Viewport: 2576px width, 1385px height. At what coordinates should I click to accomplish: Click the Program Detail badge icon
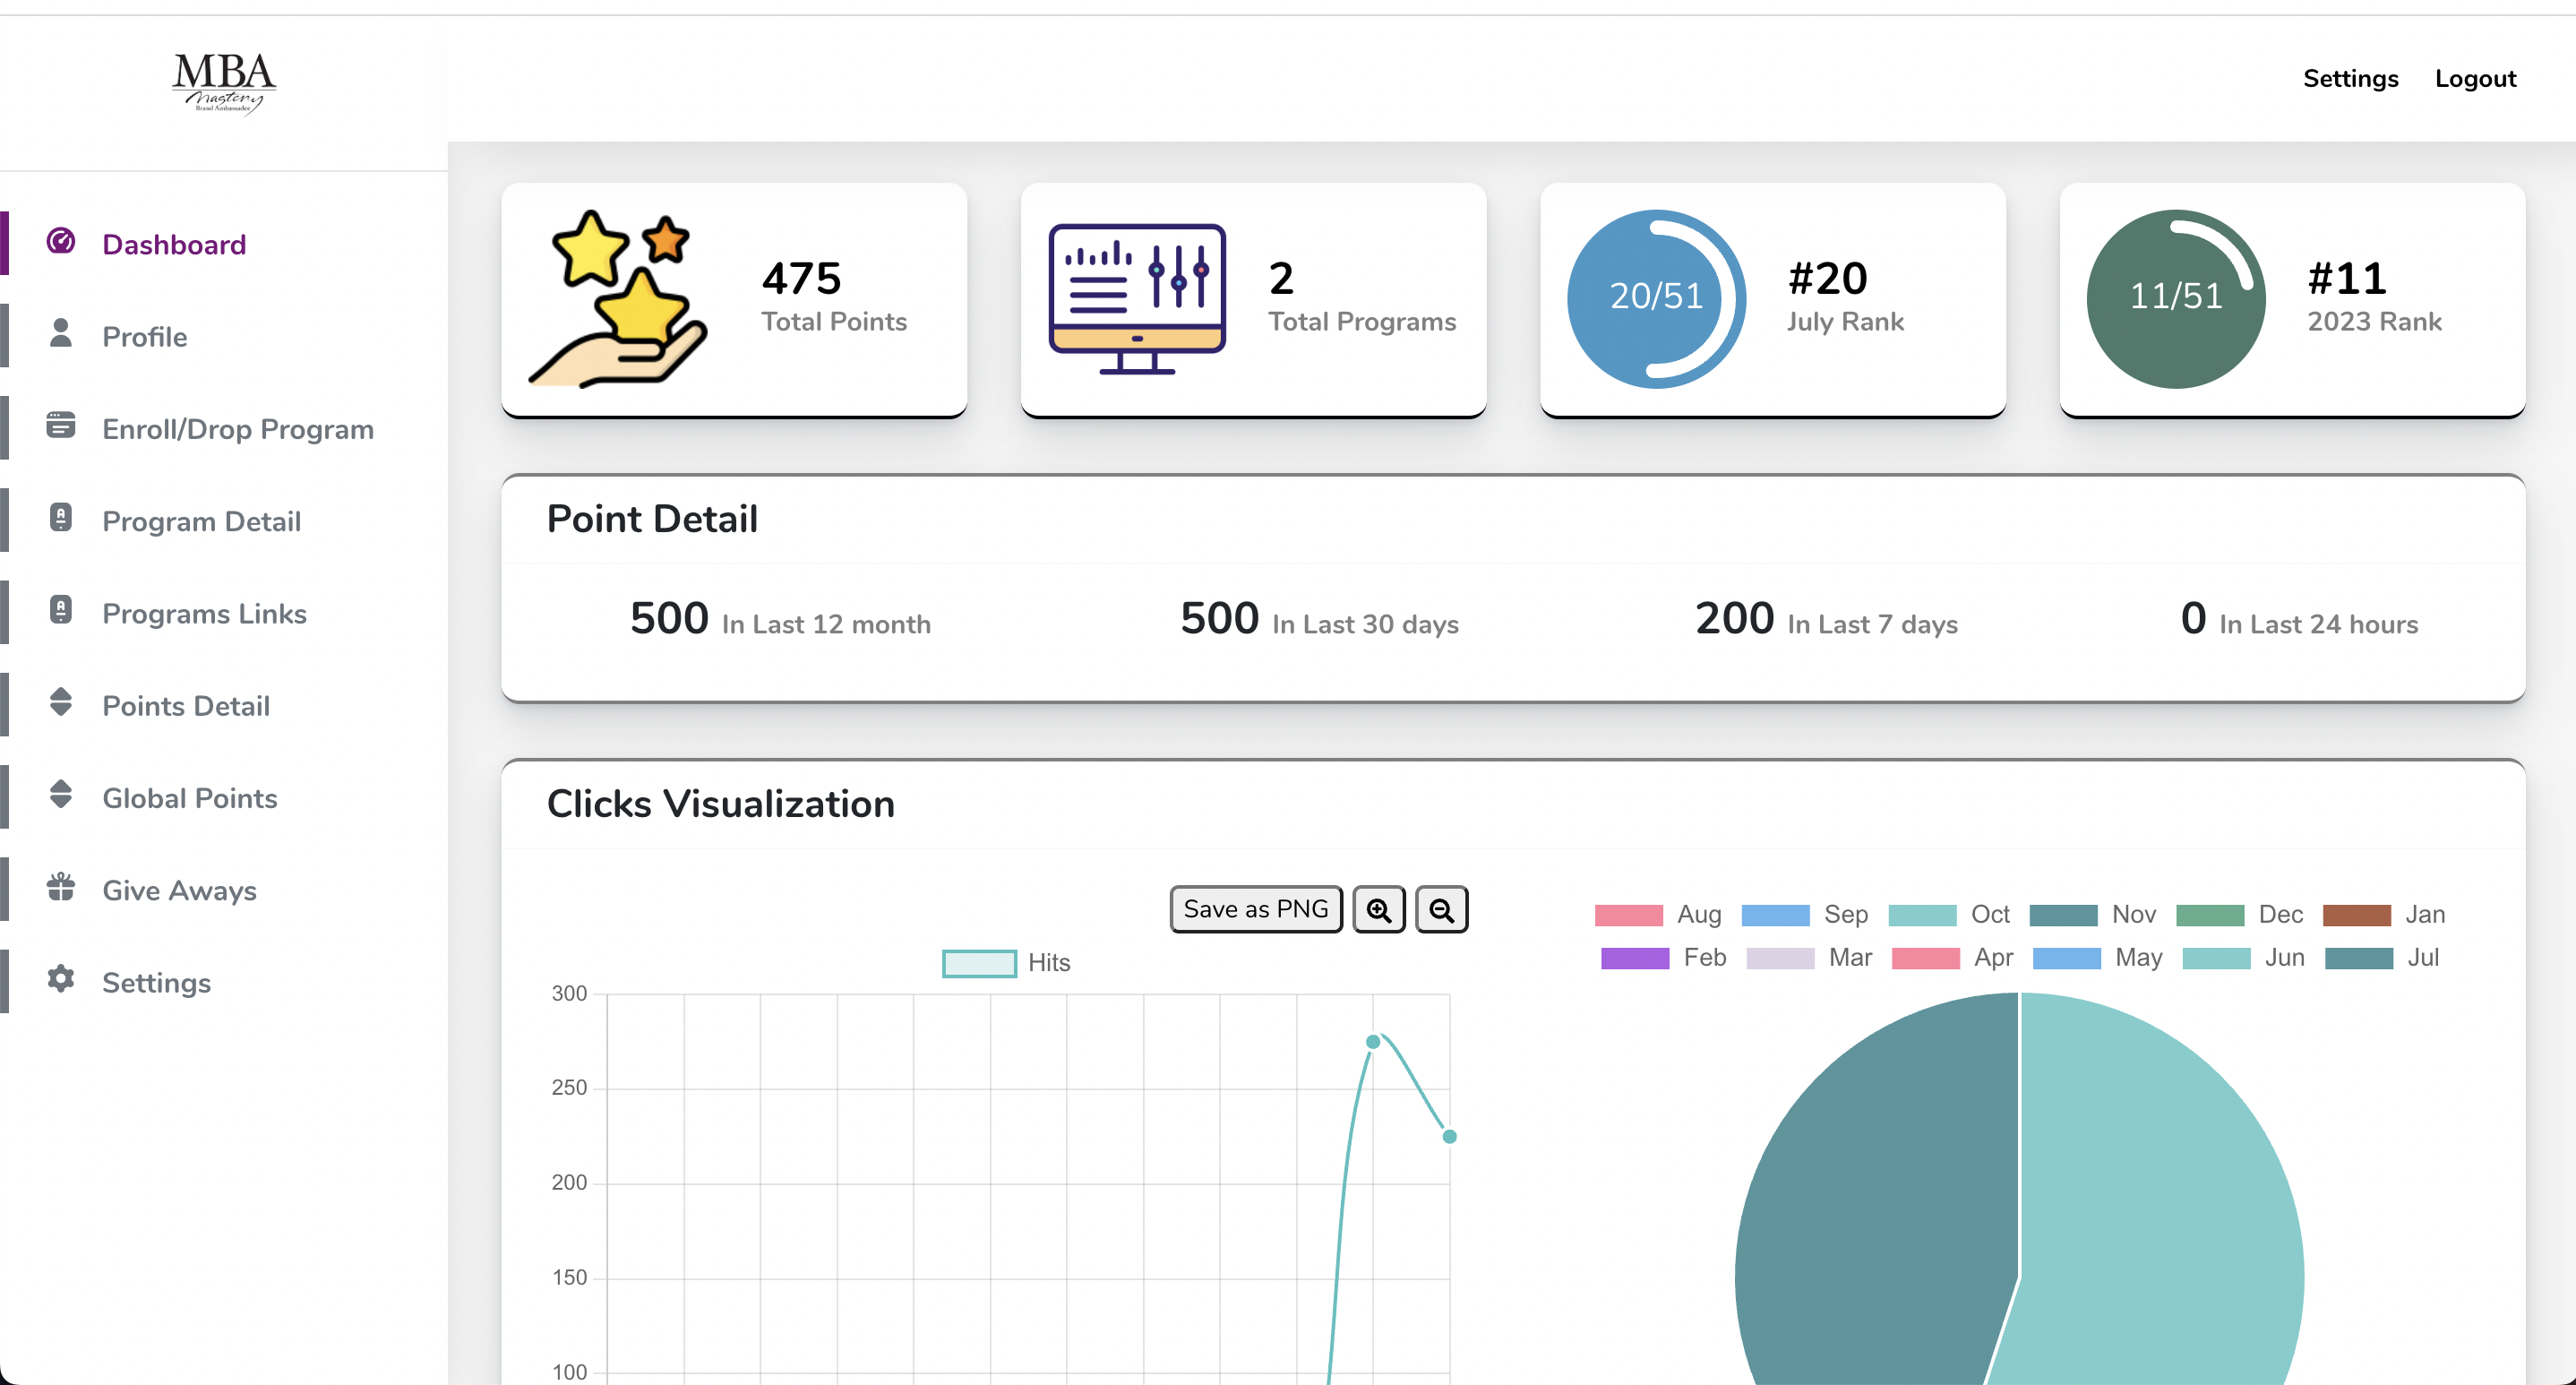[61, 518]
